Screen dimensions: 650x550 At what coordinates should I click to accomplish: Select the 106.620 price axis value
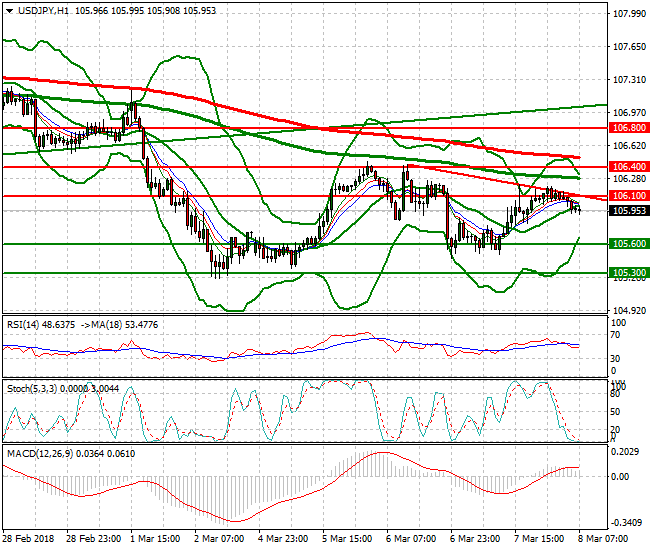629,145
